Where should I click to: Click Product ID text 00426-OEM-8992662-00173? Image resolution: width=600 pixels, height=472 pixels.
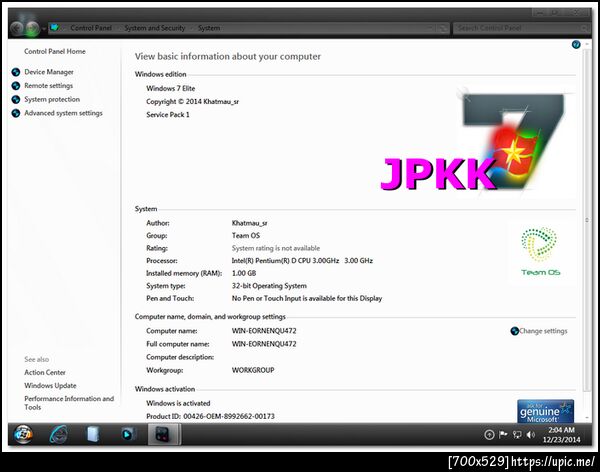click(229, 416)
